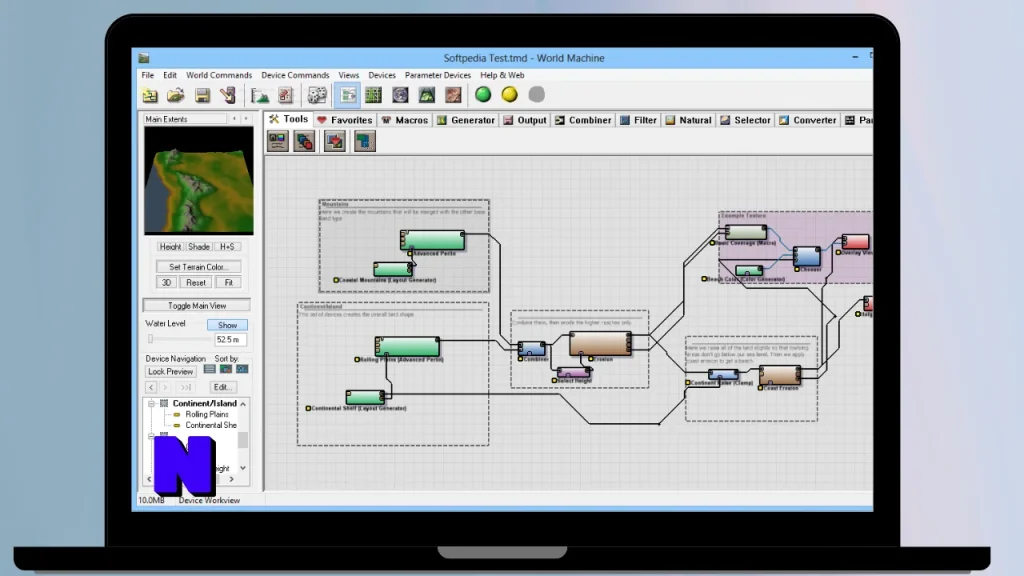Viewport: 1024px width, 576px height.
Task: Click device tree scroll up arrow
Action: pos(243,404)
